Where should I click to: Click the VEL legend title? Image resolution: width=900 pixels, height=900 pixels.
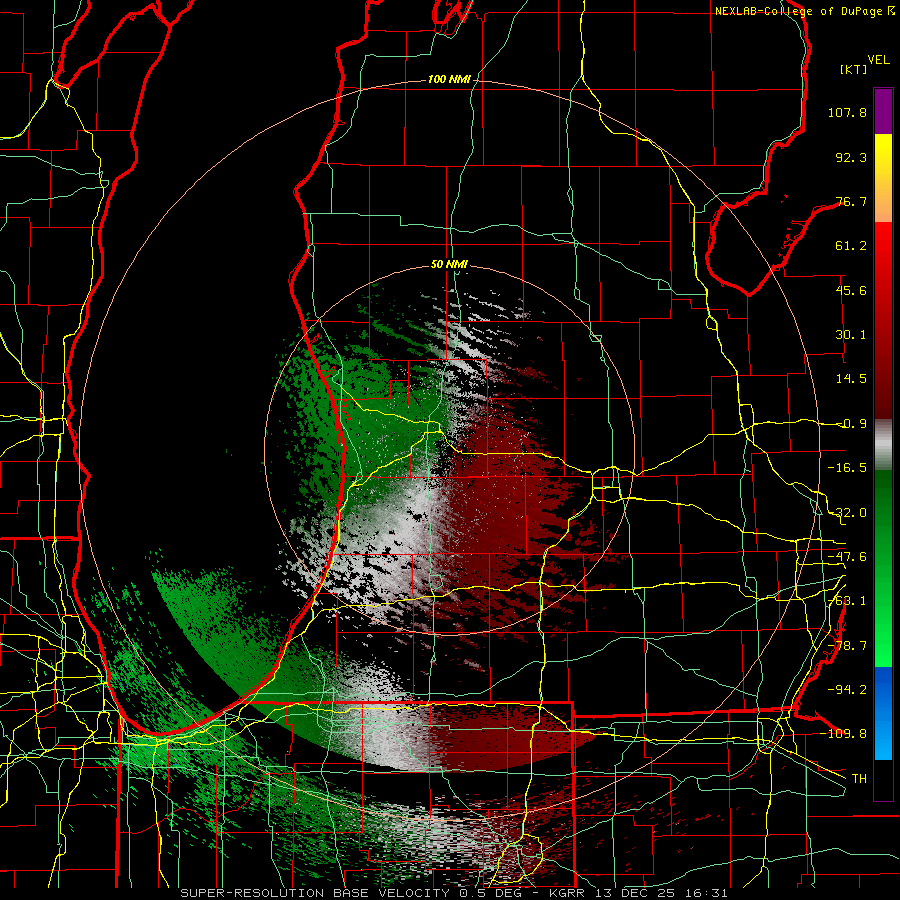879,59
